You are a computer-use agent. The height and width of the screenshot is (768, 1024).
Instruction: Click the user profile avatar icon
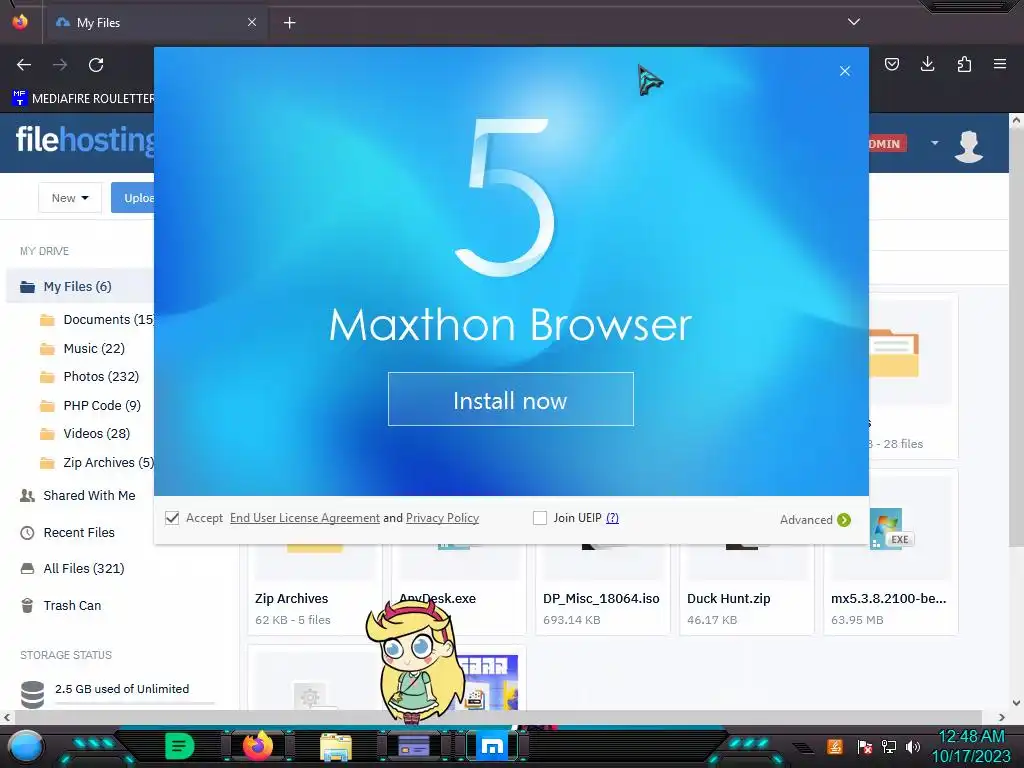968,146
